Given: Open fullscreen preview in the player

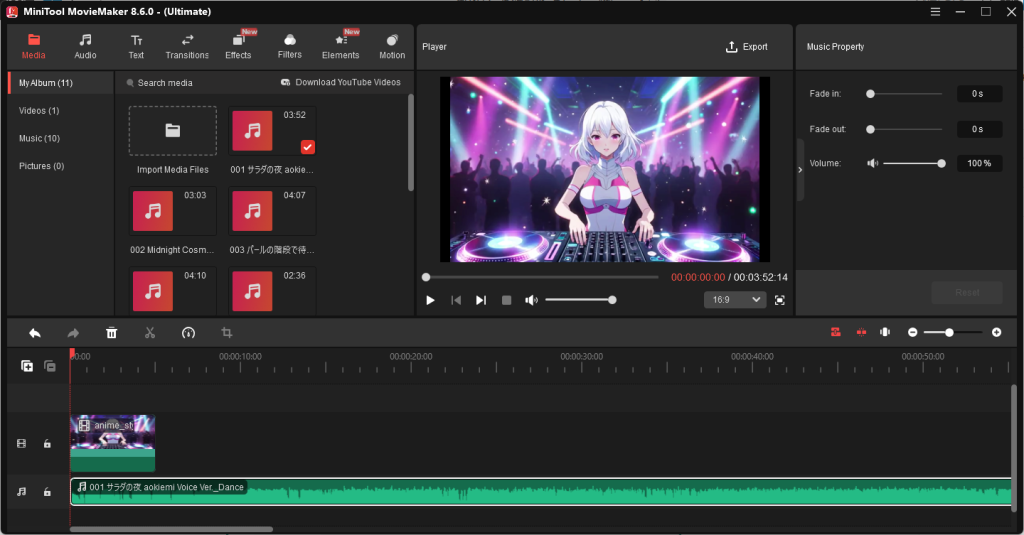Looking at the screenshot, I should (x=779, y=300).
